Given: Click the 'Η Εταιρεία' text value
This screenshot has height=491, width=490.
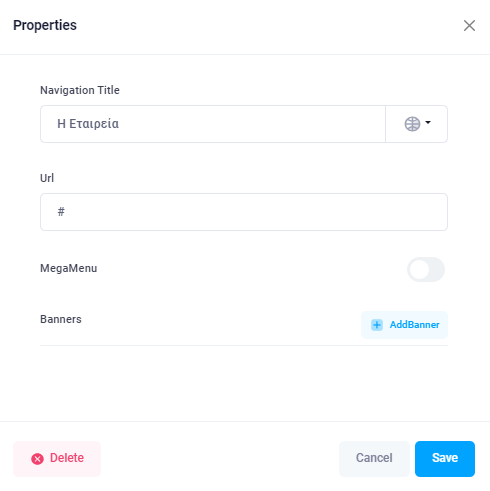Looking at the screenshot, I should click(88, 124).
